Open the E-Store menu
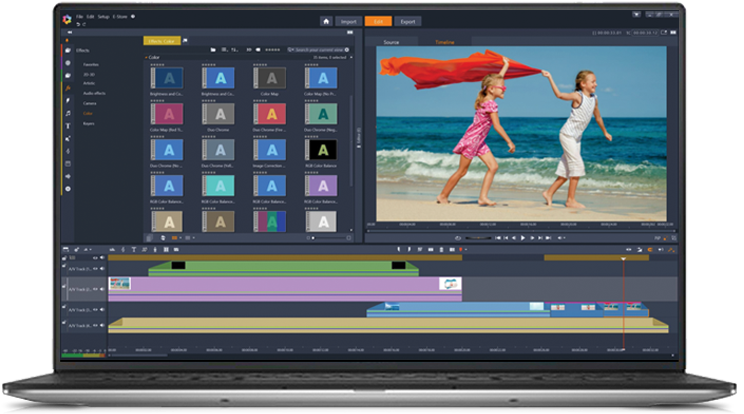Screen dimensions: 744x414 pos(120,17)
